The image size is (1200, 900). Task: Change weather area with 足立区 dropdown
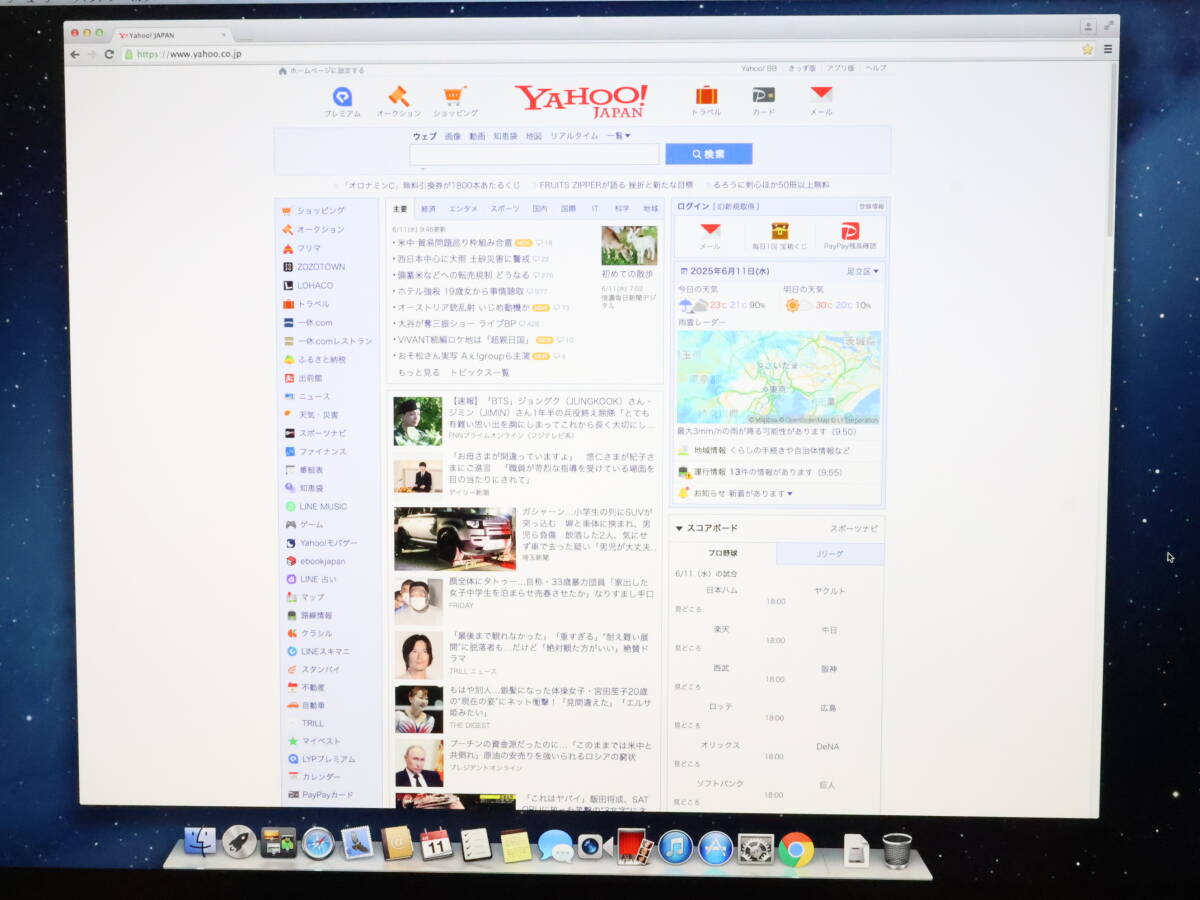click(x=863, y=271)
